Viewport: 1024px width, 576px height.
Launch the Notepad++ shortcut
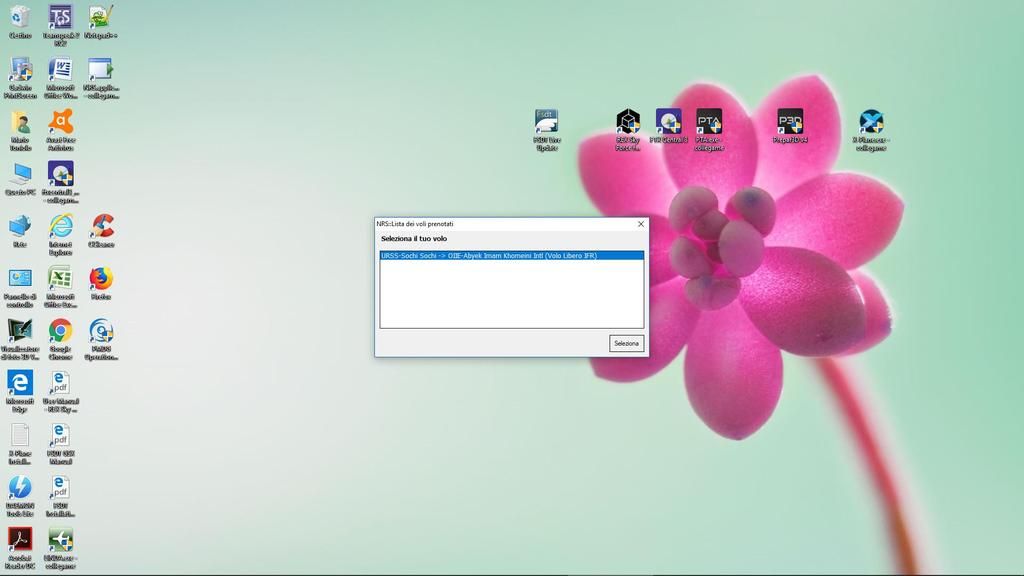100,18
